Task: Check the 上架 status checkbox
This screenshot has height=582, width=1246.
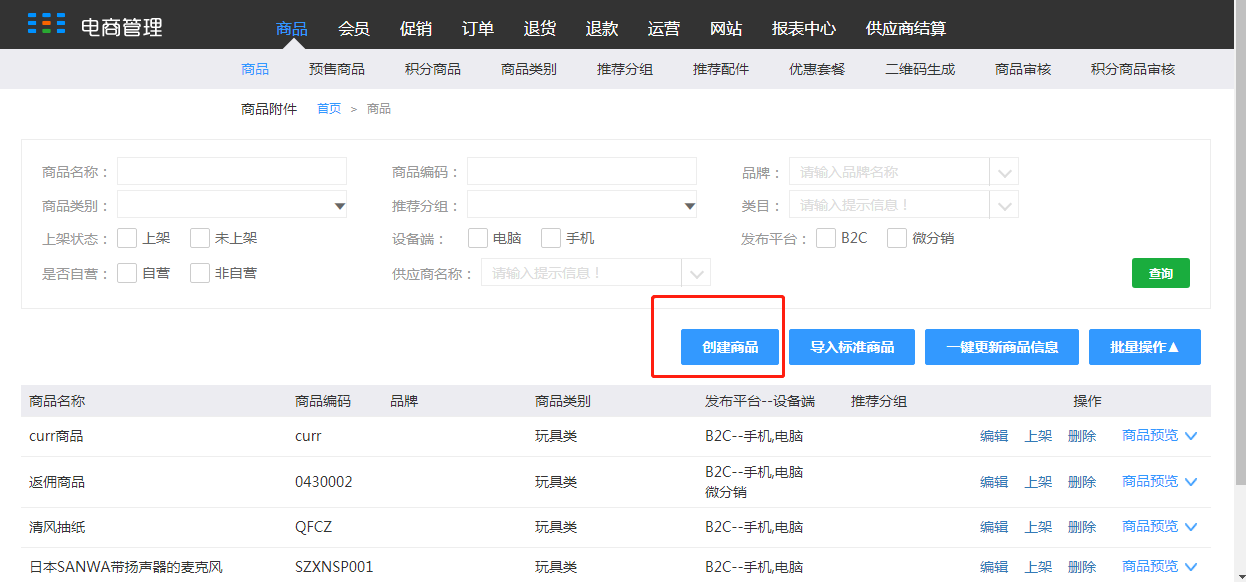Action: tap(127, 238)
